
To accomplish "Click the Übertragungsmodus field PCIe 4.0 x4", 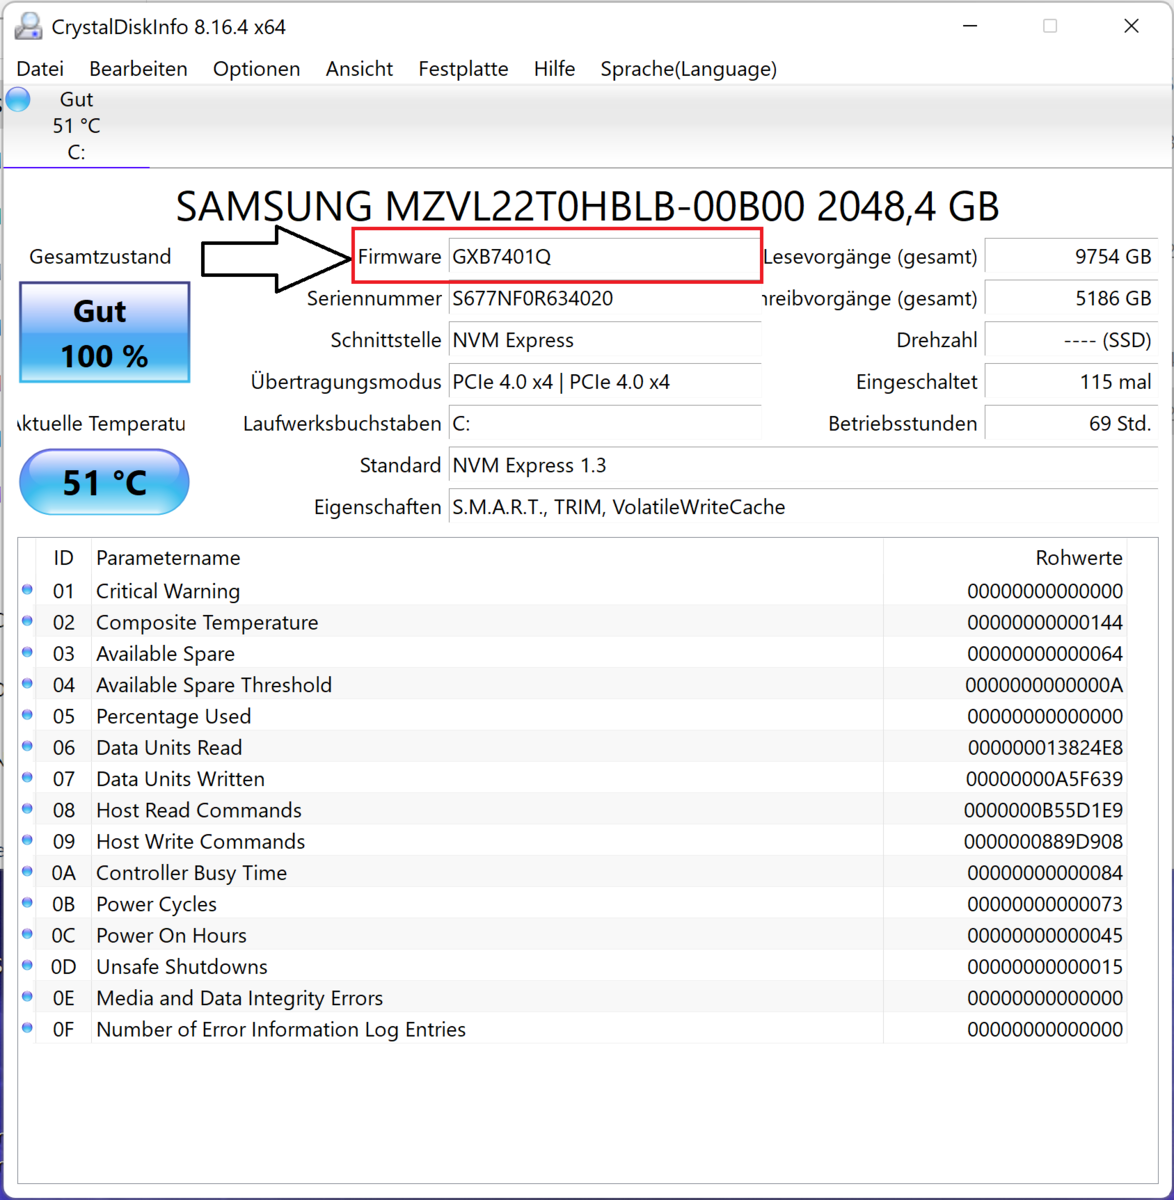I will 604,382.
